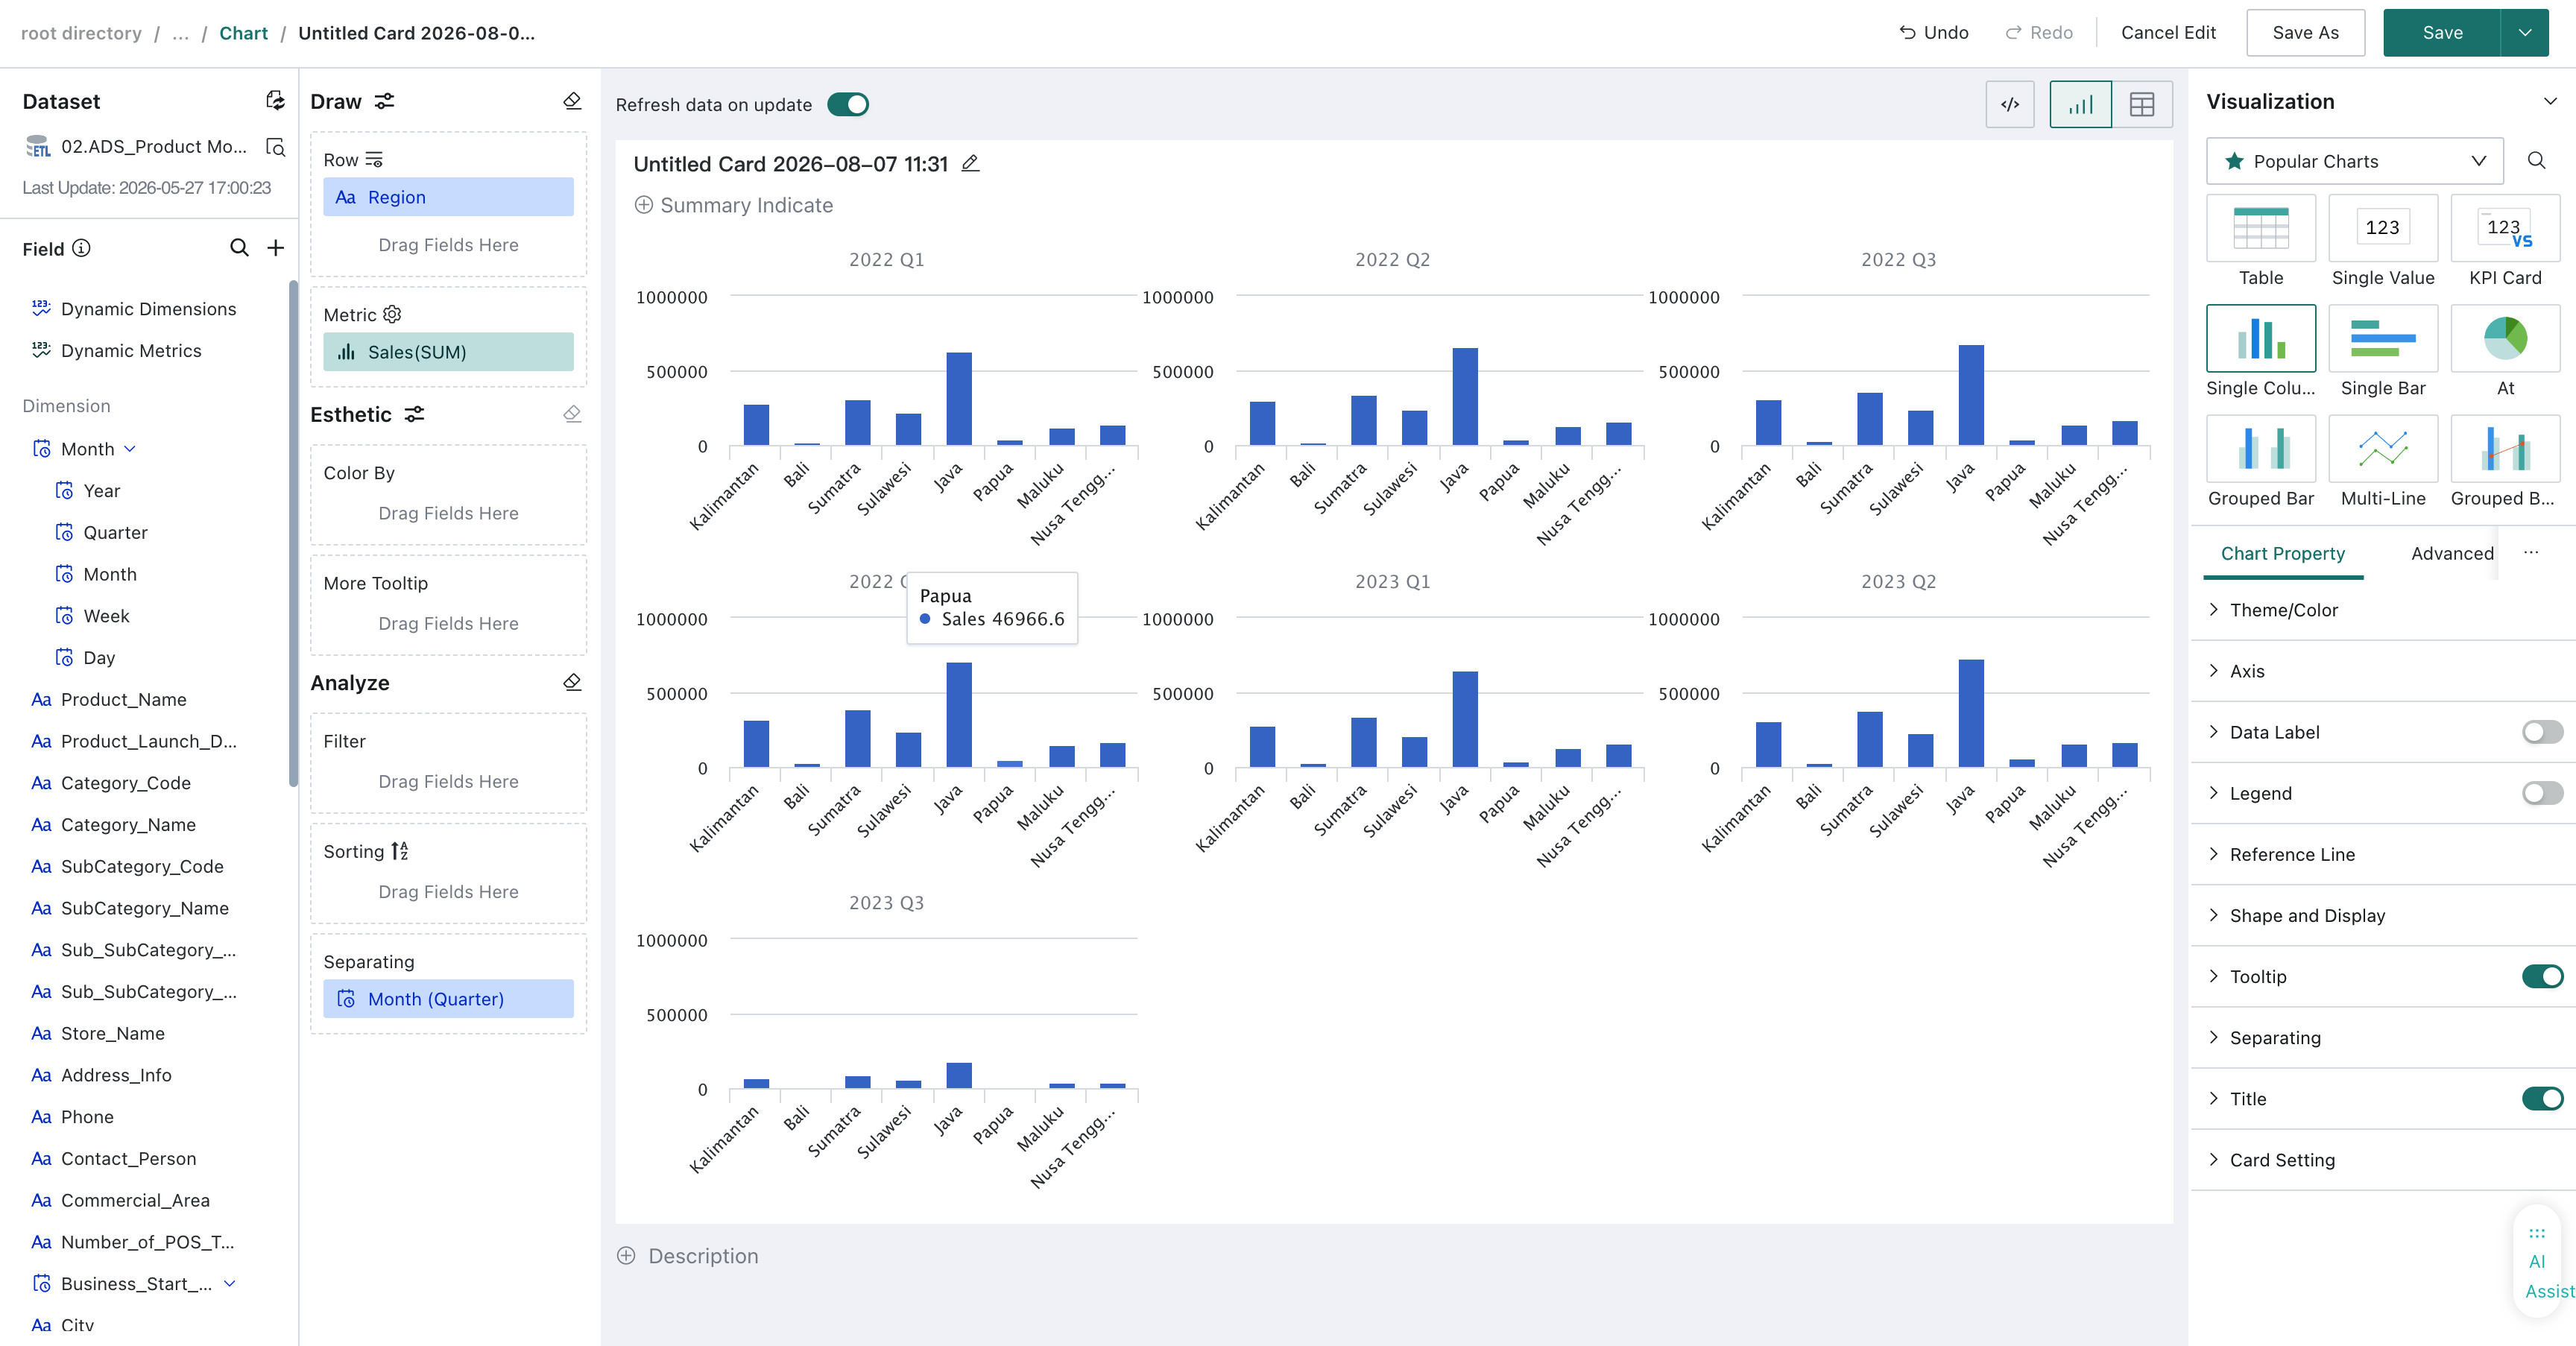
Task: Open the Save button dropdown arrow
Action: (2524, 33)
